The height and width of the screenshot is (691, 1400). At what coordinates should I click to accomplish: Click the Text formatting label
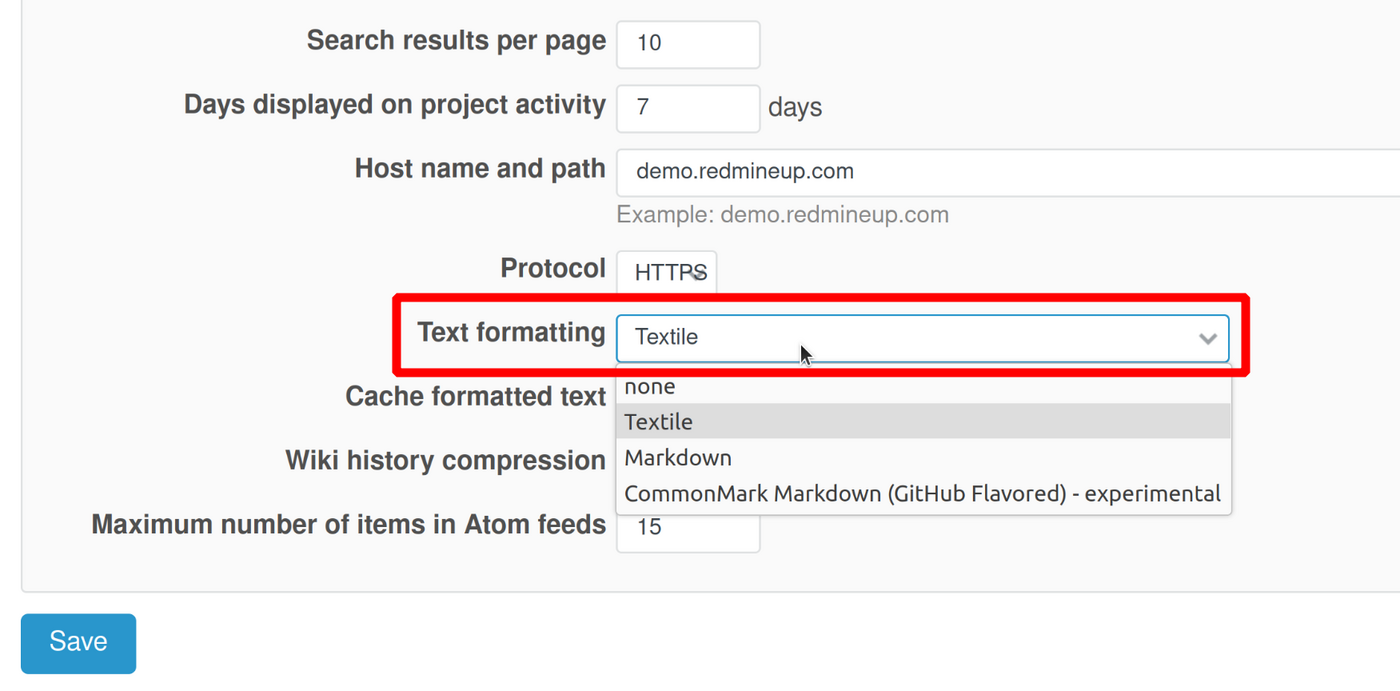point(511,332)
